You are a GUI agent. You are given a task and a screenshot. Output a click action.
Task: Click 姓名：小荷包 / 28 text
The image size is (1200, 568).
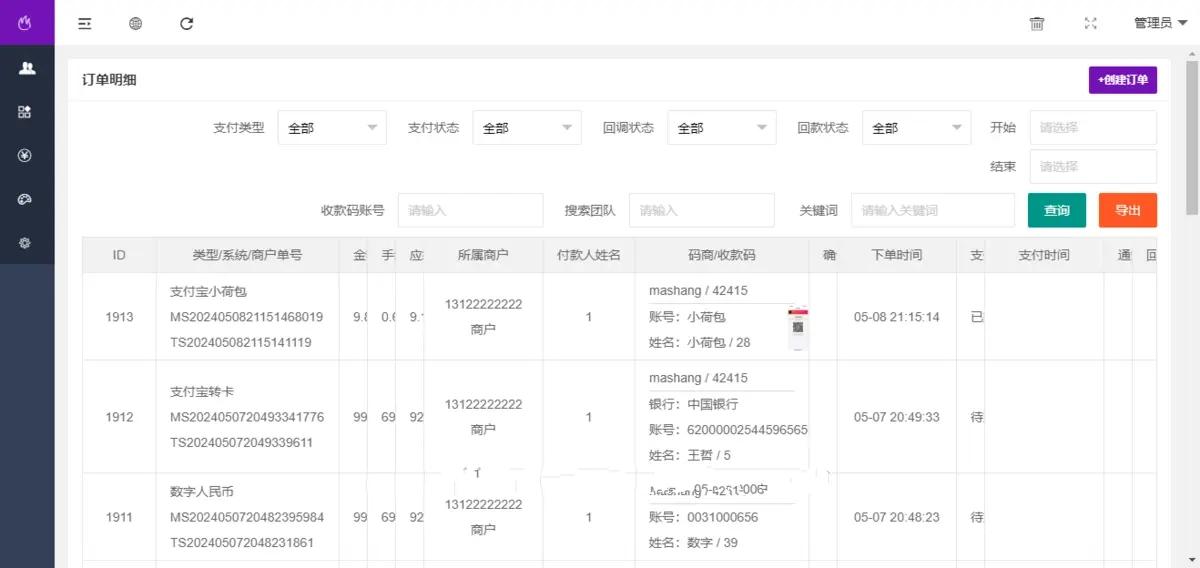[x=700, y=342]
